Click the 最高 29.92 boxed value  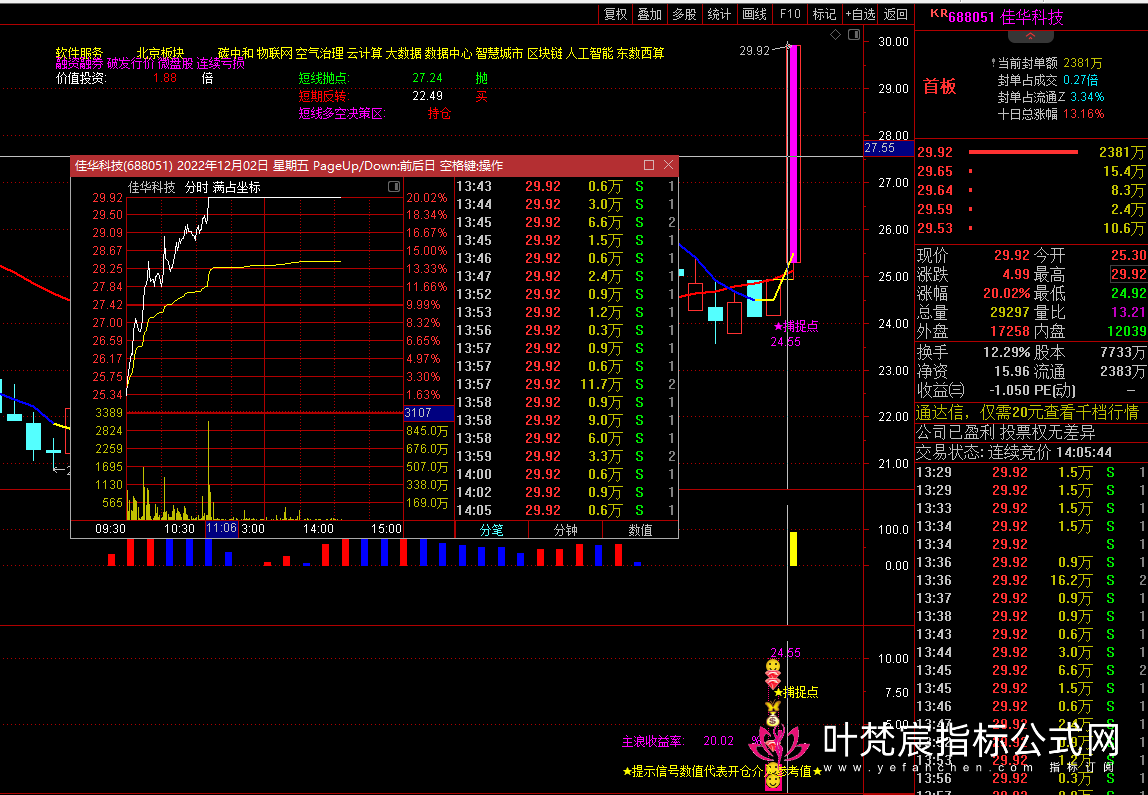(x=1128, y=275)
